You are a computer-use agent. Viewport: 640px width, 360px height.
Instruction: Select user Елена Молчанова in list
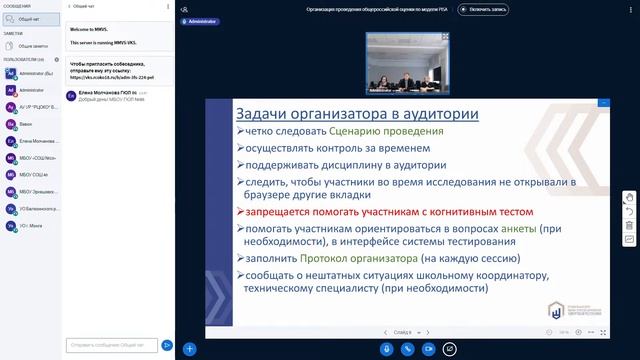(x=31, y=141)
